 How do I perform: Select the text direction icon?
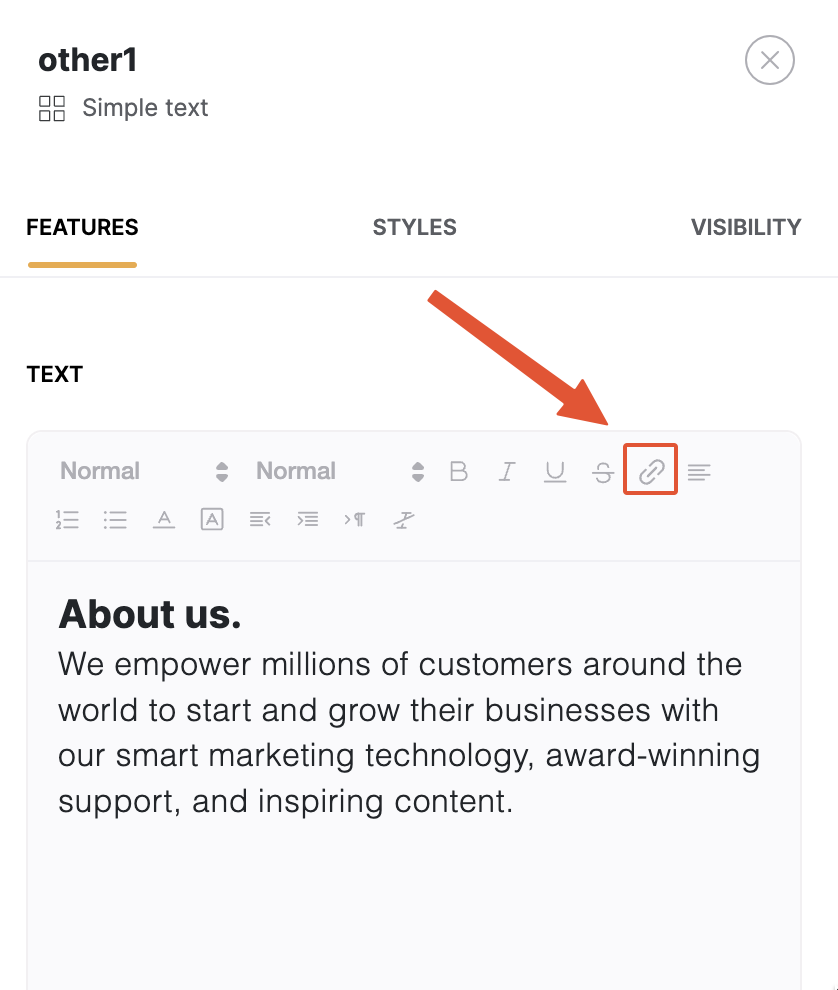[355, 519]
